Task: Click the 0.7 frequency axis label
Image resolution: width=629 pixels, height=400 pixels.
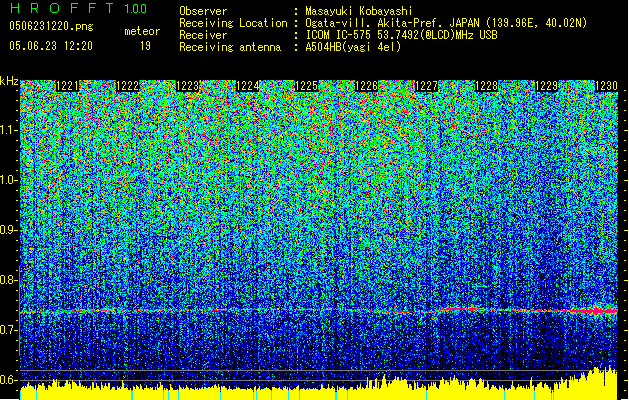Action: pyautogui.click(x=9, y=330)
